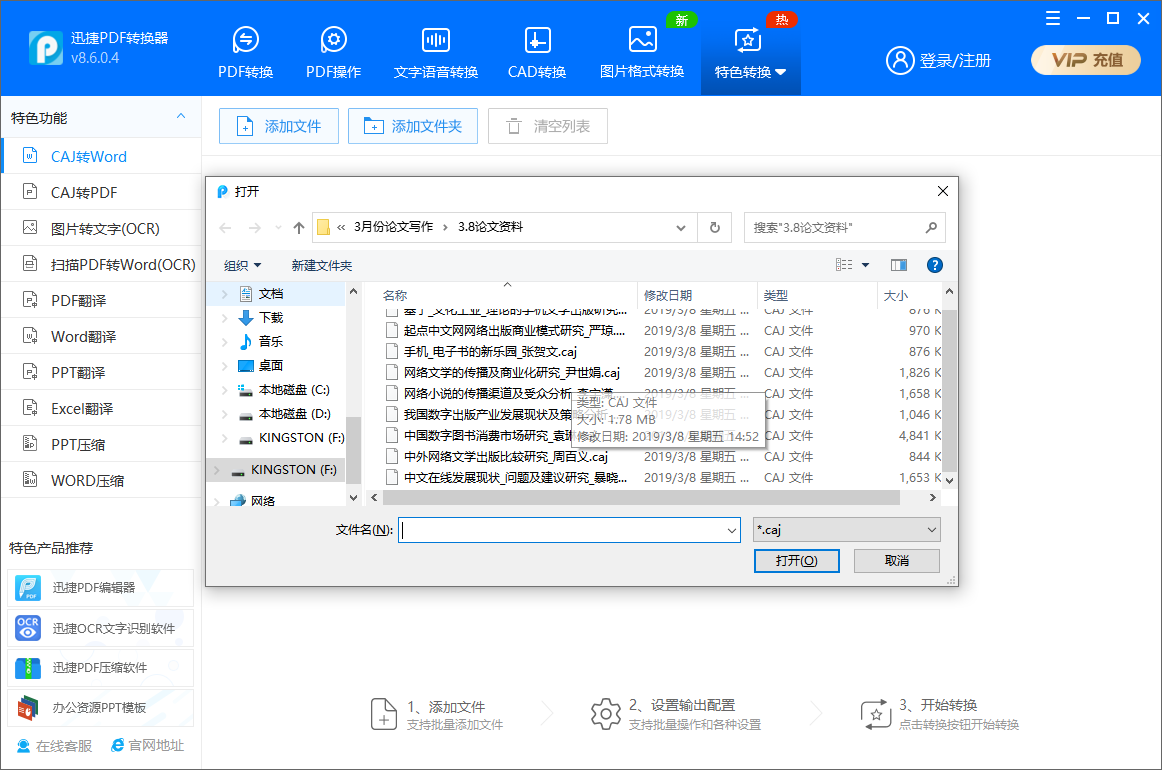Open WORD压缩 feature
This screenshot has height=770, width=1162.
pyautogui.click(x=102, y=480)
